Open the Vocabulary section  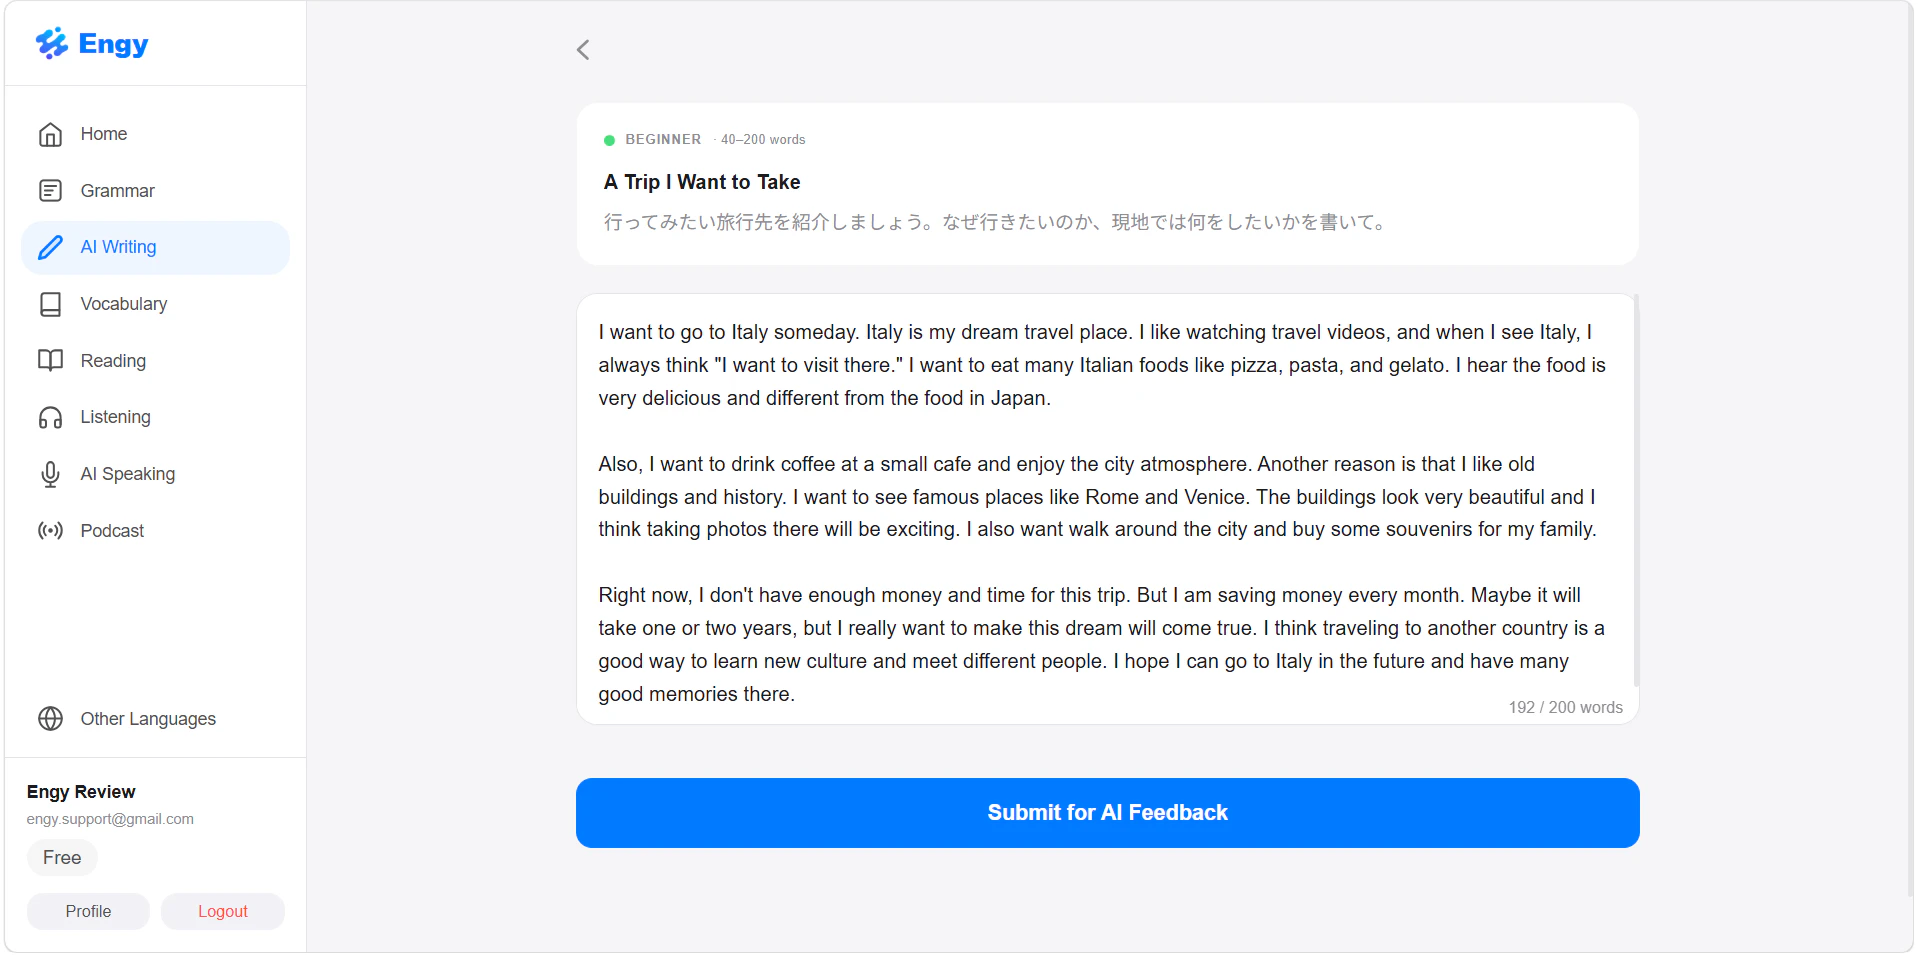(155, 304)
